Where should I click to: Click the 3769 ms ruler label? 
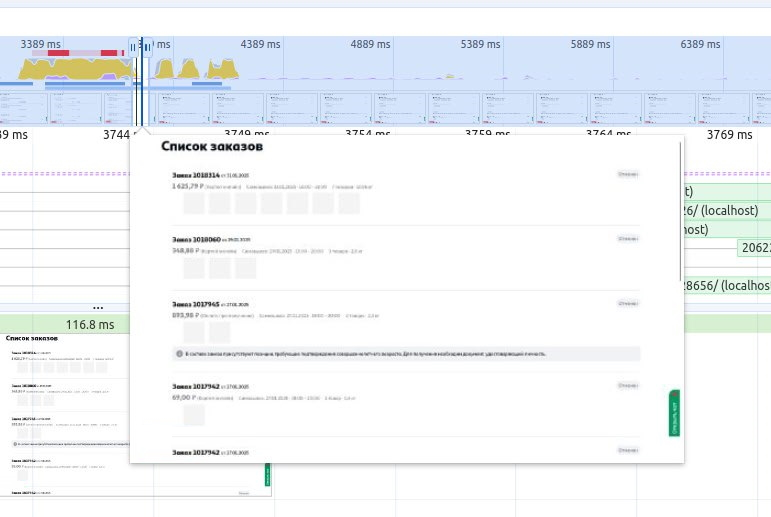(x=729, y=135)
